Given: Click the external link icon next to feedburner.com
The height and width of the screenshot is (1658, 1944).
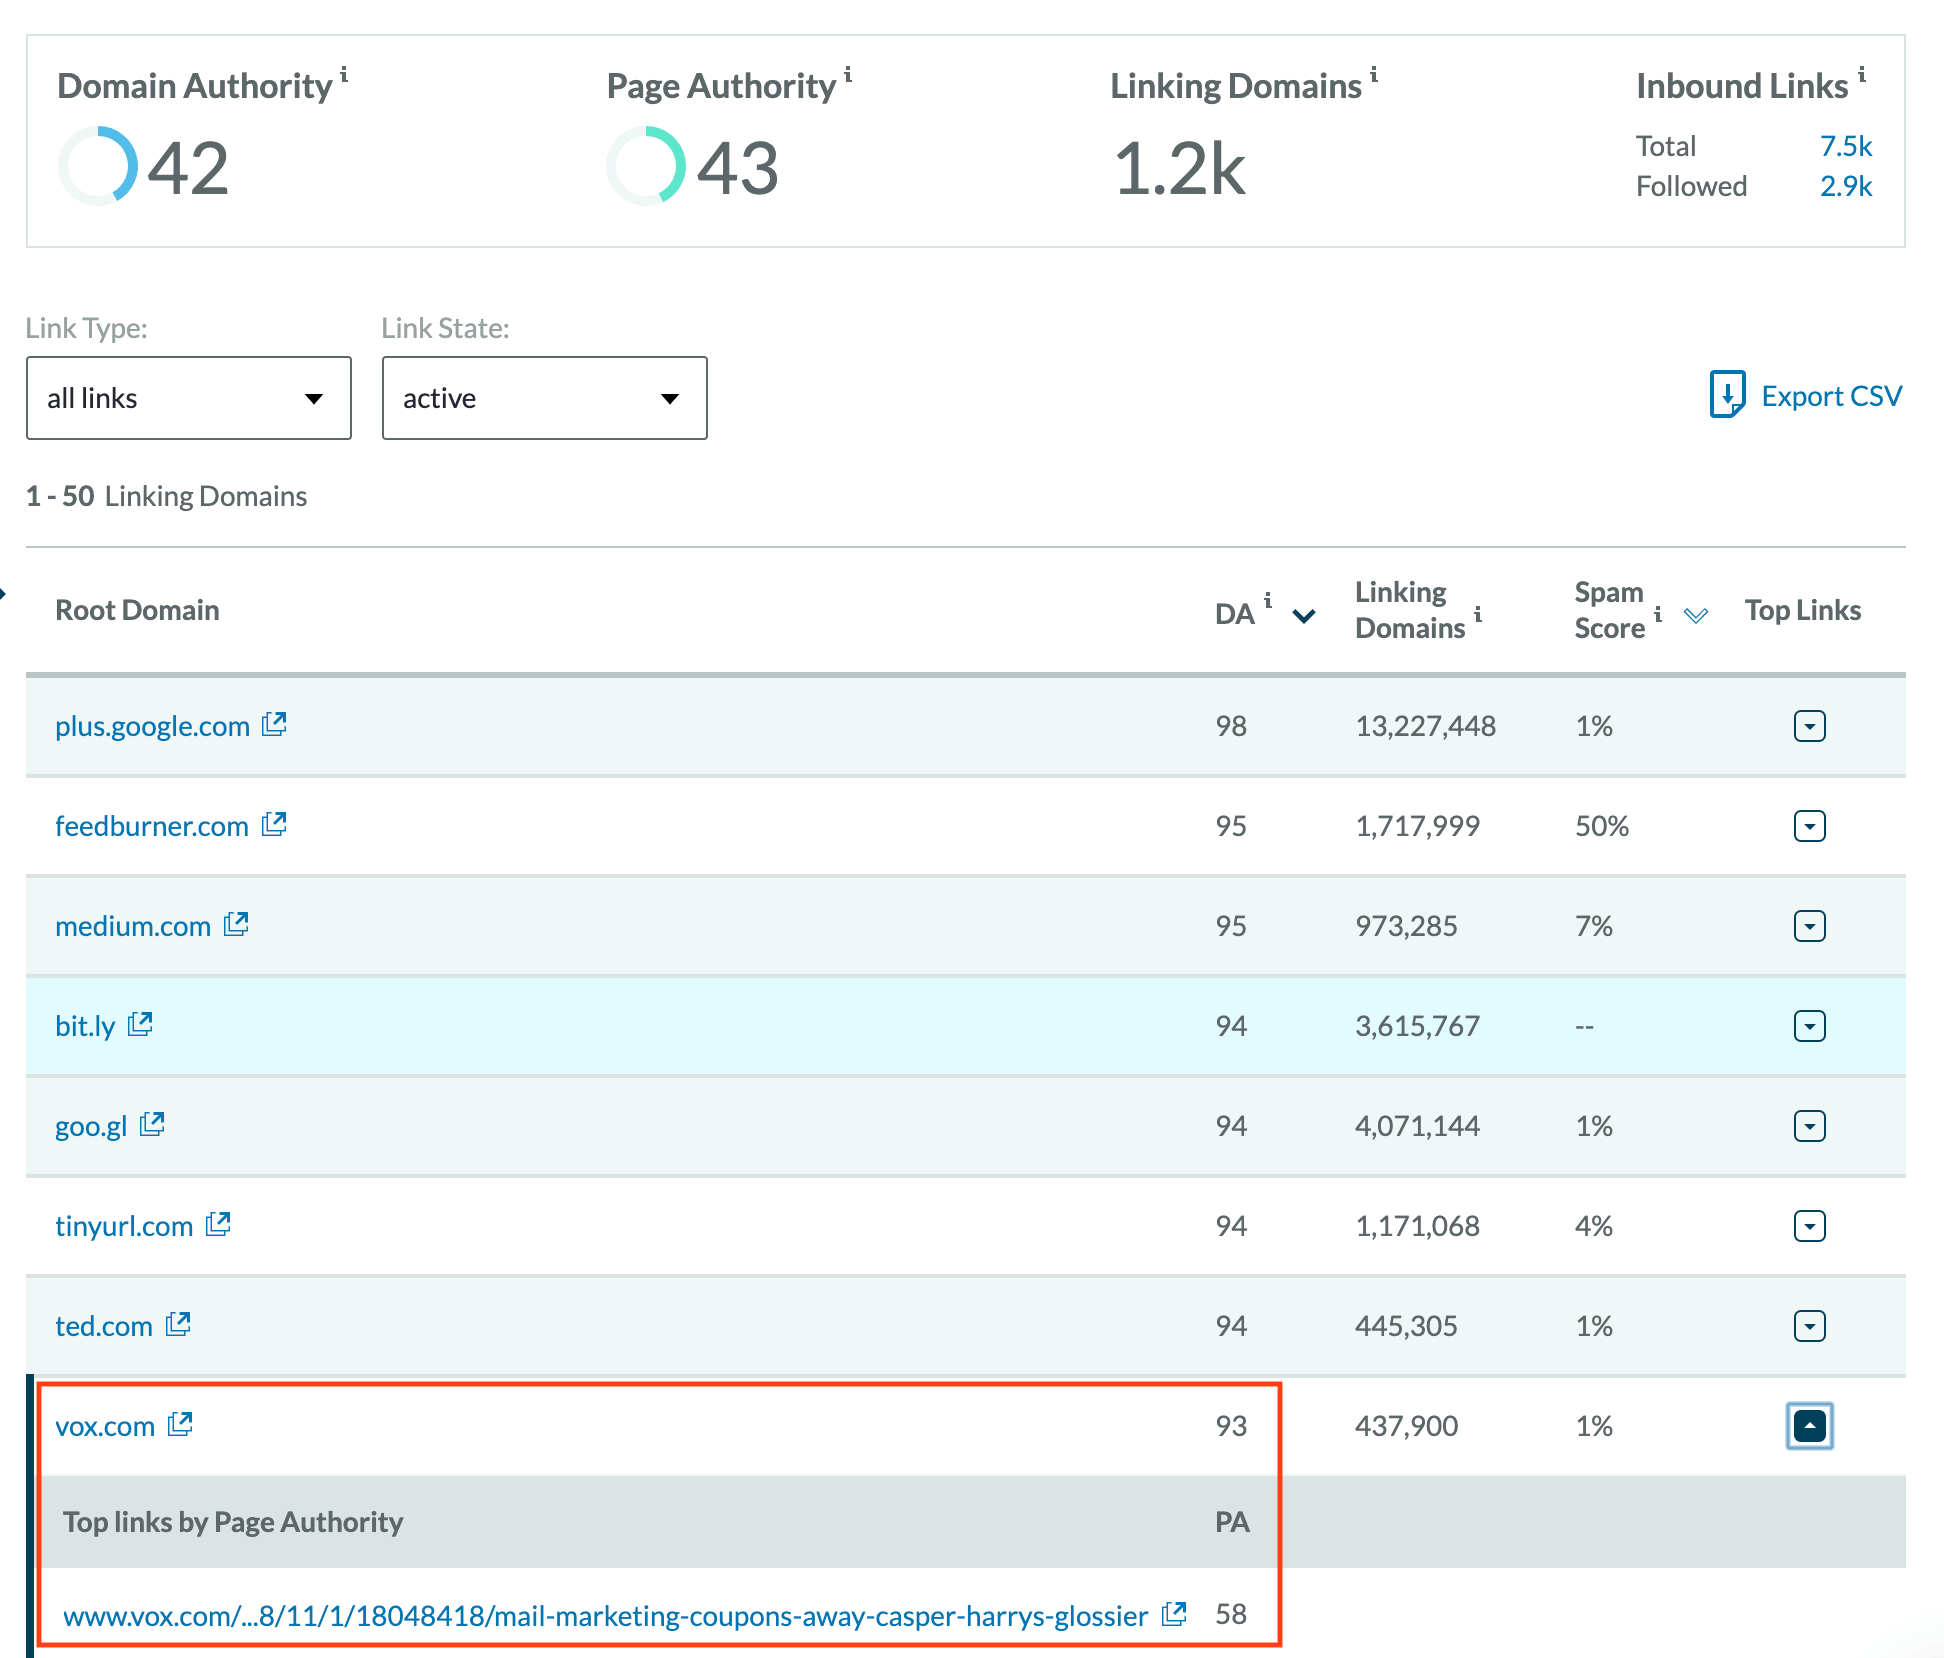Looking at the screenshot, I should 274,824.
